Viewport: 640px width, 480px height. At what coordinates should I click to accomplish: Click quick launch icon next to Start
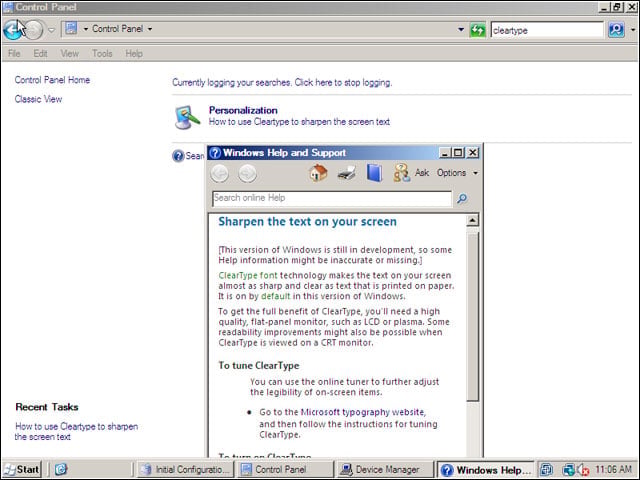[60, 469]
